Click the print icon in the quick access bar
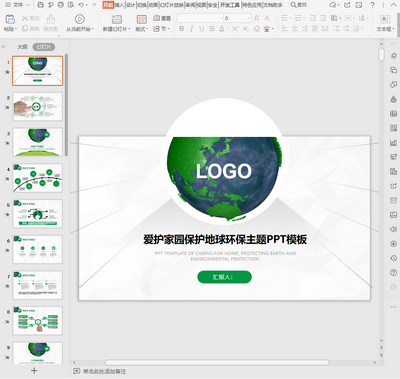The height and width of the screenshot is (379, 400). point(60,5)
